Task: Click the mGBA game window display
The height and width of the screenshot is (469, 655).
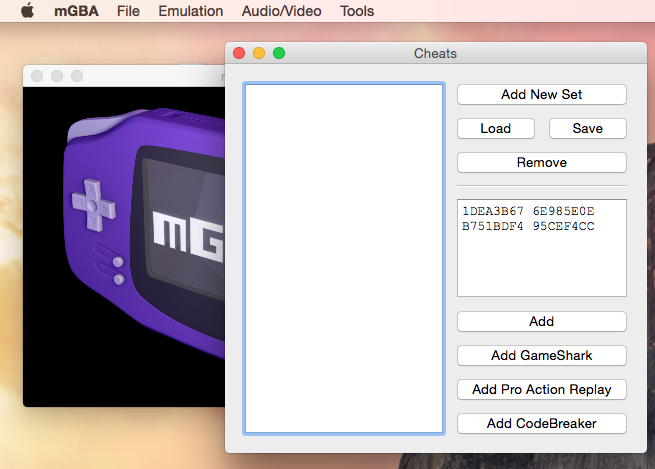Action: tap(124, 246)
